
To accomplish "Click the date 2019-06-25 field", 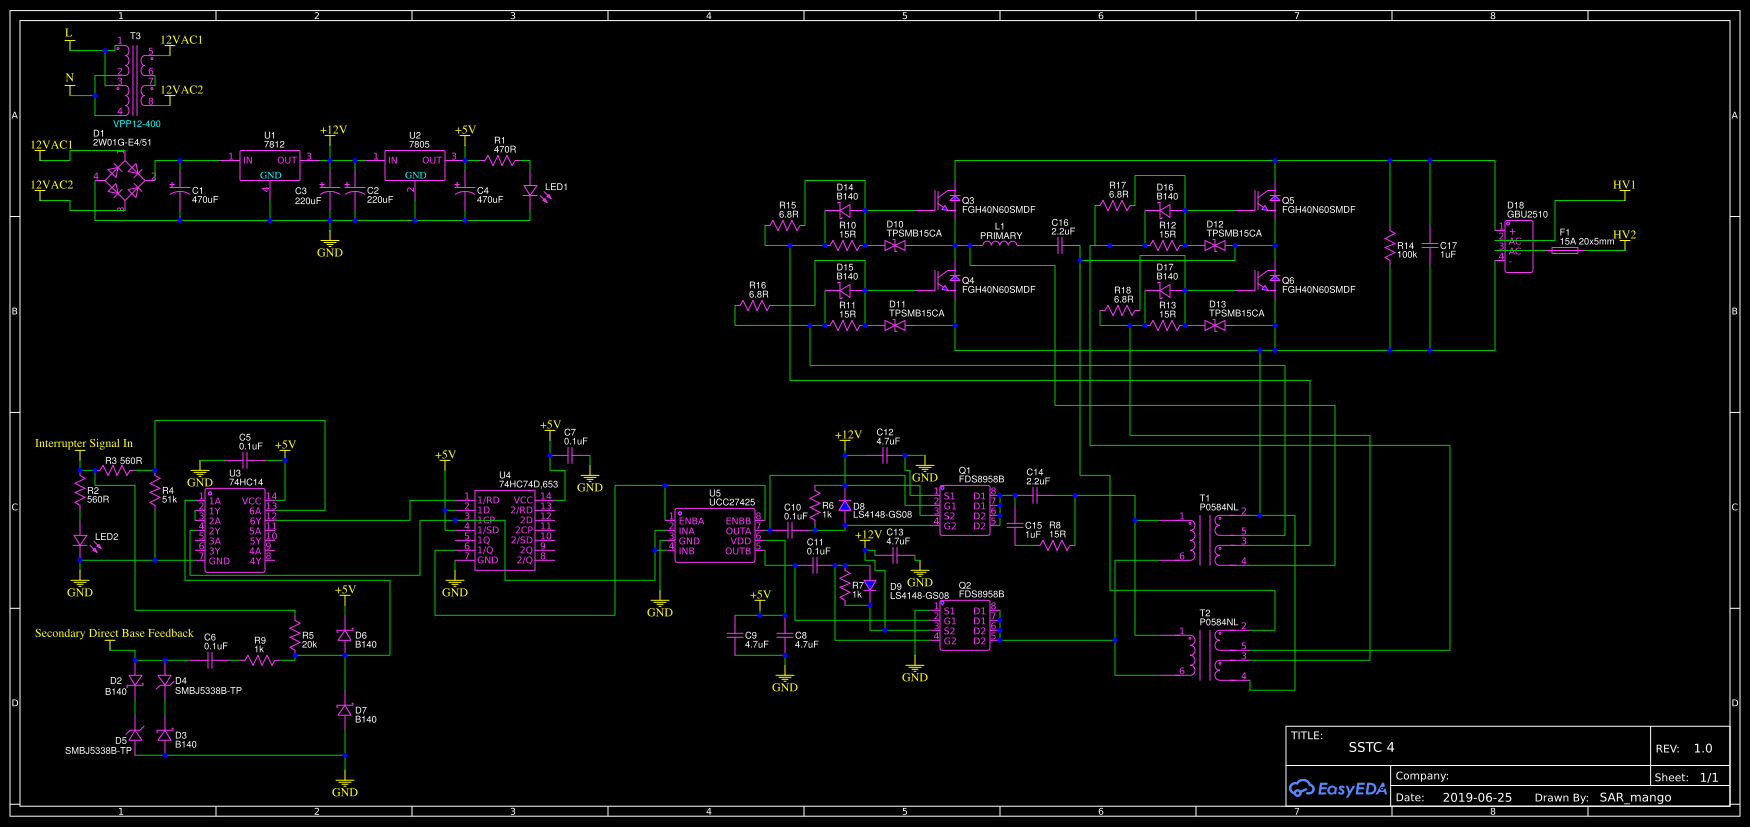I will pos(1477,798).
